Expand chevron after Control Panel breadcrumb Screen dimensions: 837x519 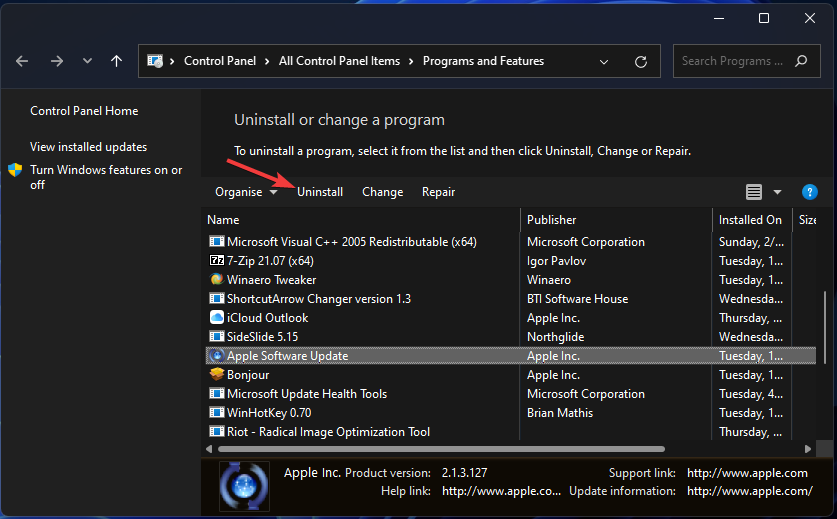(267, 61)
